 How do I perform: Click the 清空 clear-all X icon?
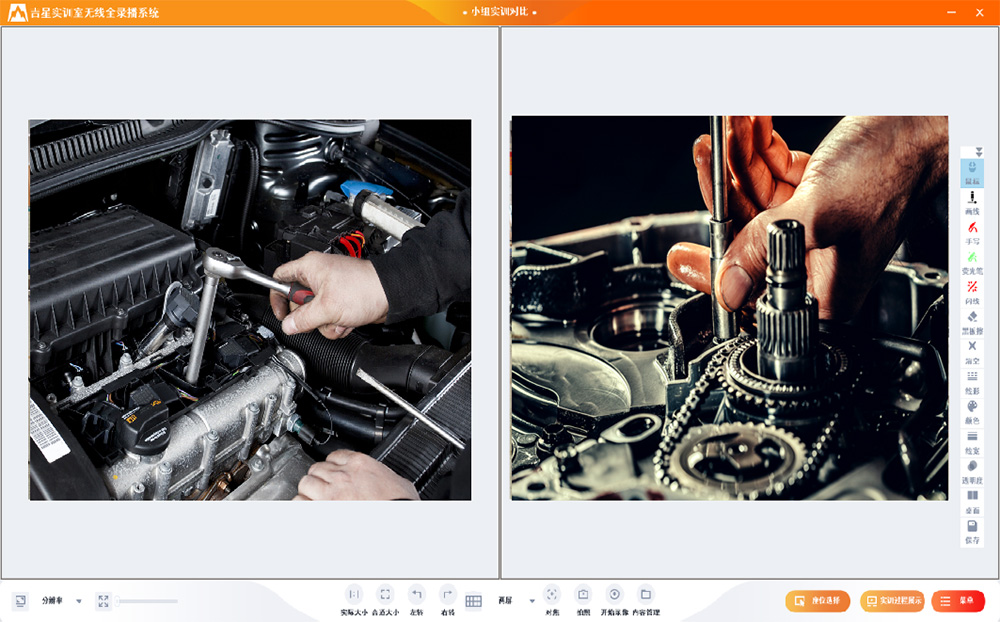tap(971, 348)
